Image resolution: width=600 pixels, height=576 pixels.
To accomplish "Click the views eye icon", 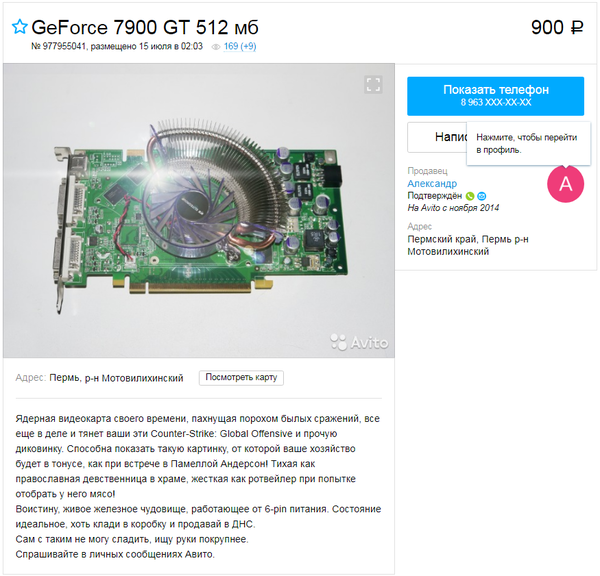I will pos(216,47).
